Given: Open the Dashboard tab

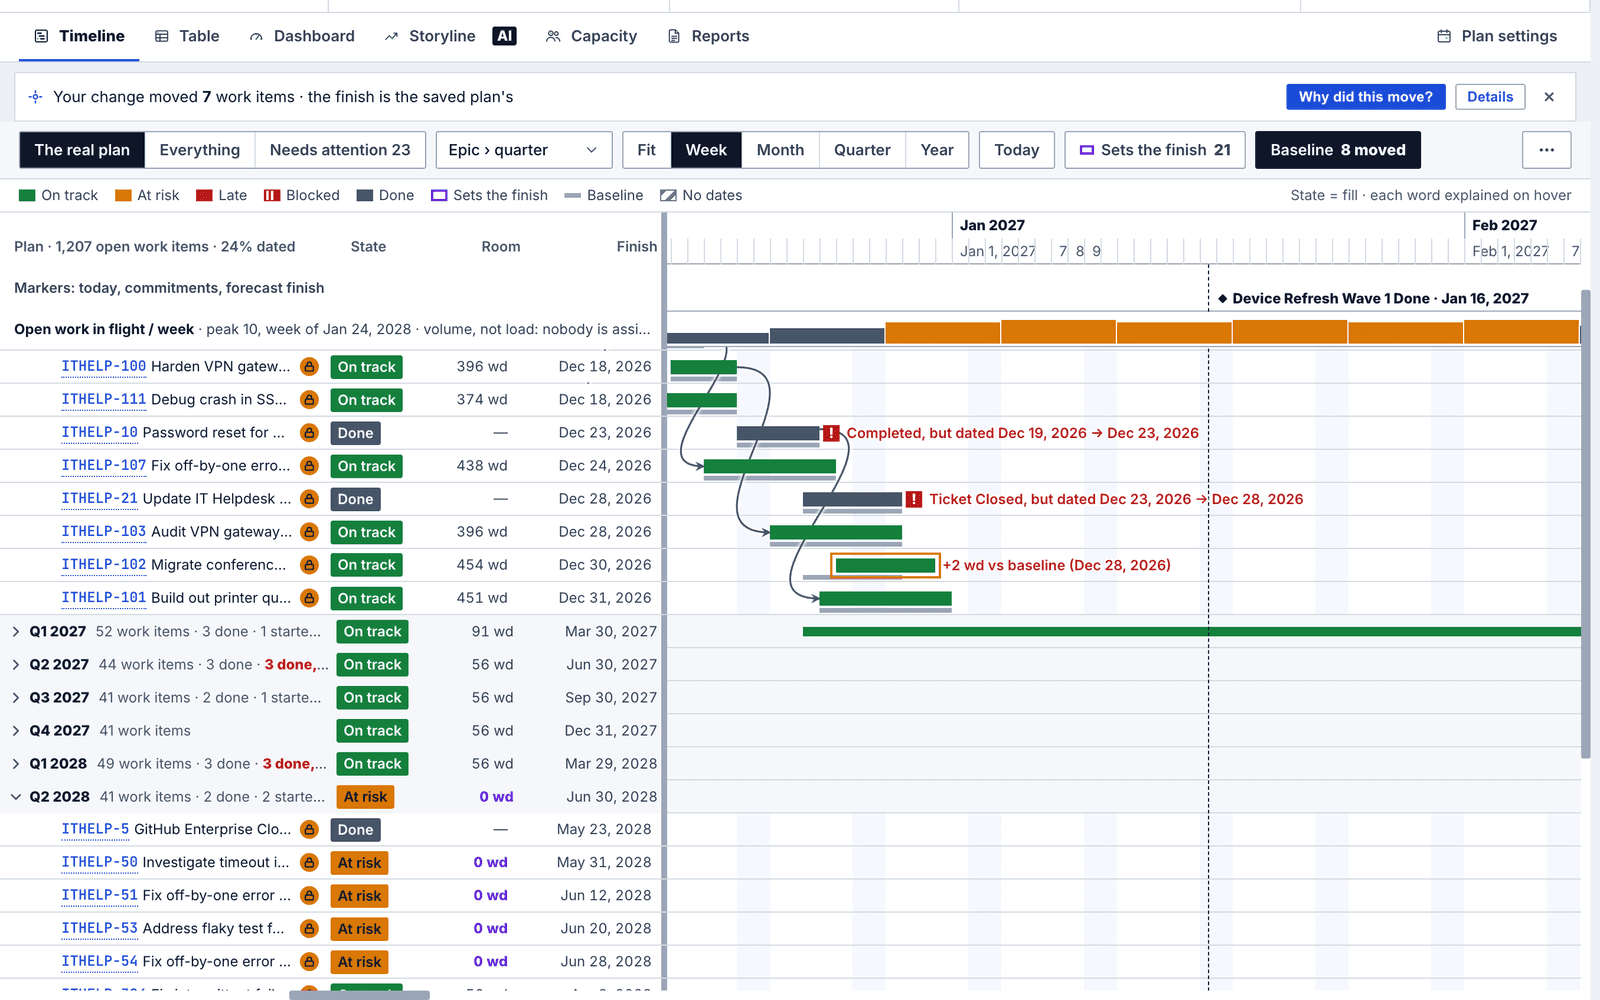Looking at the screenshot, I should pyautogui.click(x=302, y=36).
